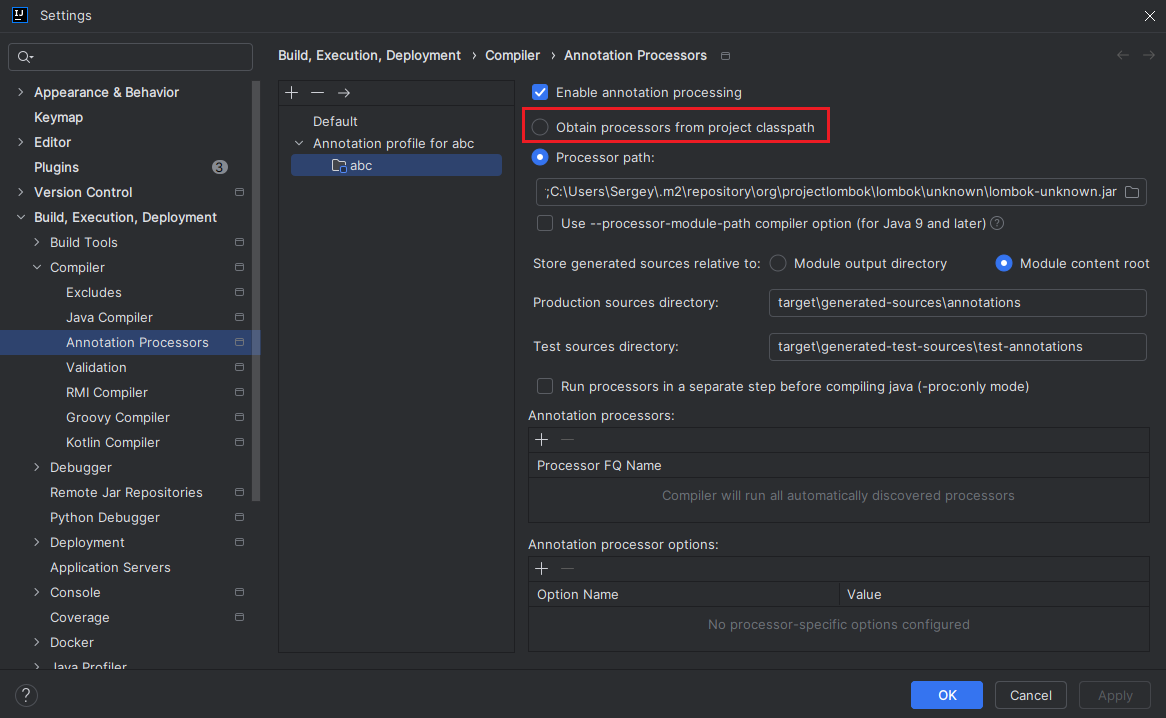The height and width of the screenshot is (718, 1166).
Task: Open the Java Compiler settings page
Action: [x=109, y=318]
